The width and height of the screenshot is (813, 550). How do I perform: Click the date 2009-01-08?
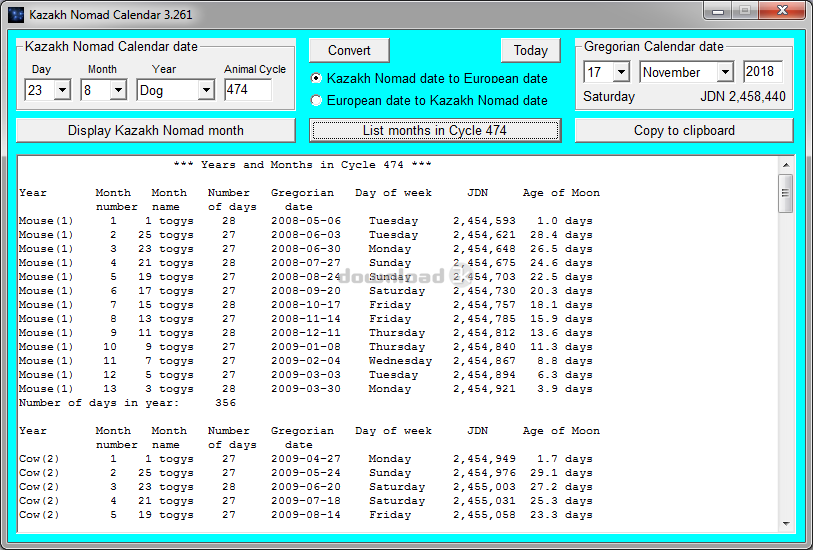306,347
